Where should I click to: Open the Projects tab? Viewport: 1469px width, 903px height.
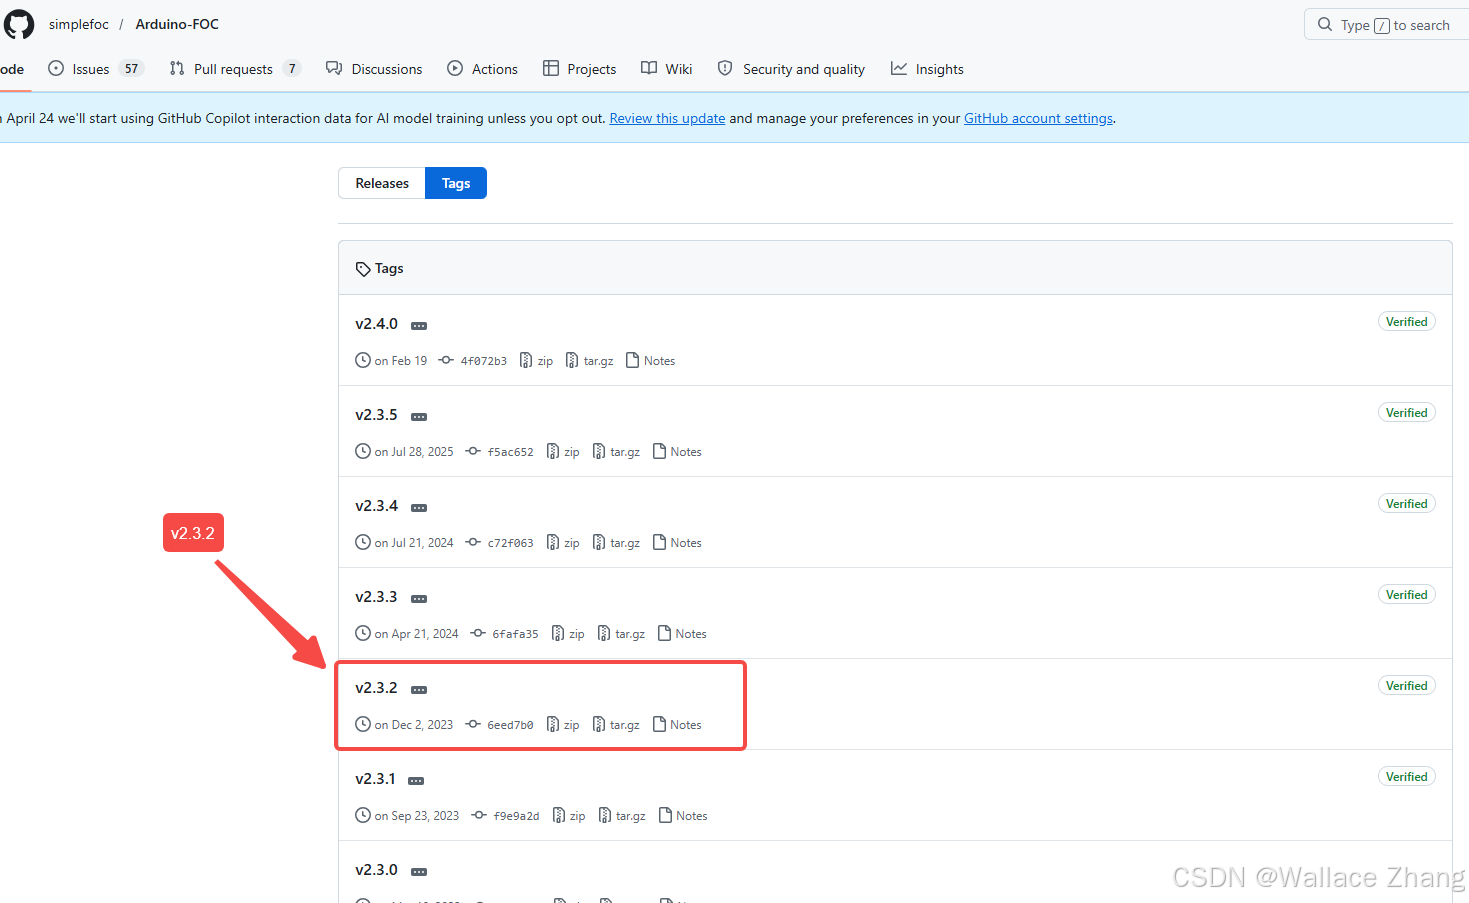[579, 69]
